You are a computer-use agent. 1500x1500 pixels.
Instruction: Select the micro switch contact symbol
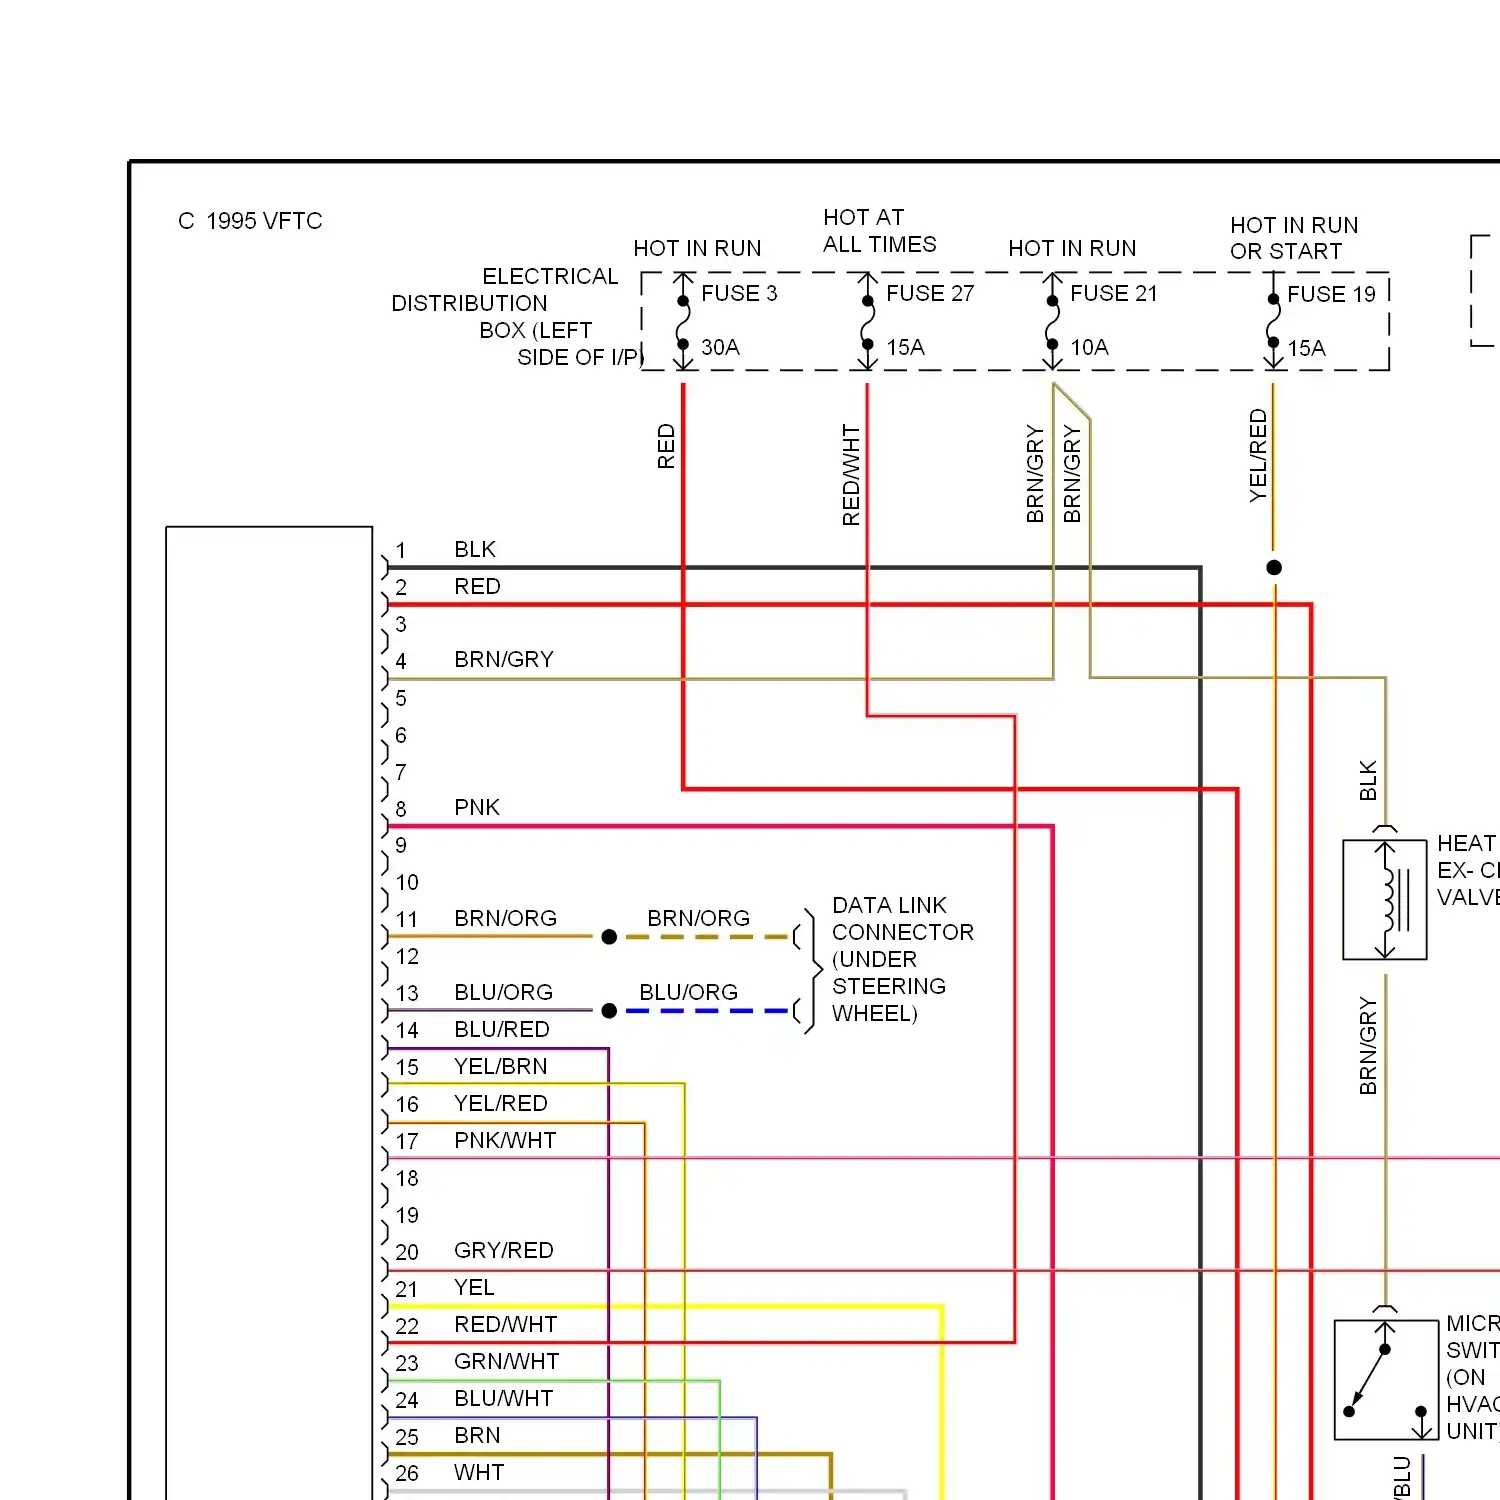(x=1386, y=1380)
